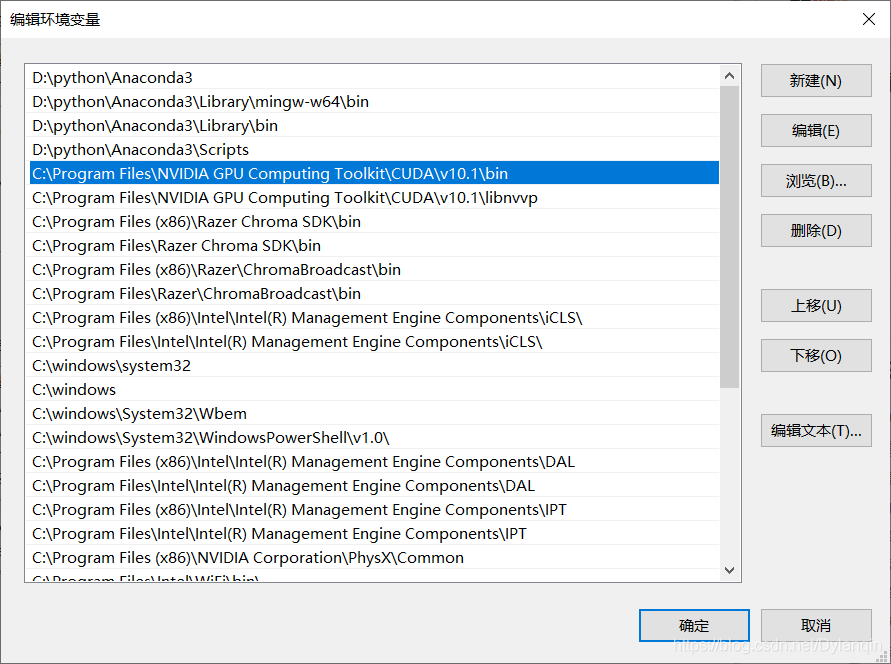Click the list's vertical scrollbar thumb
The height and width of the screenshot is (664, 891).
click(x=730, y=235)
